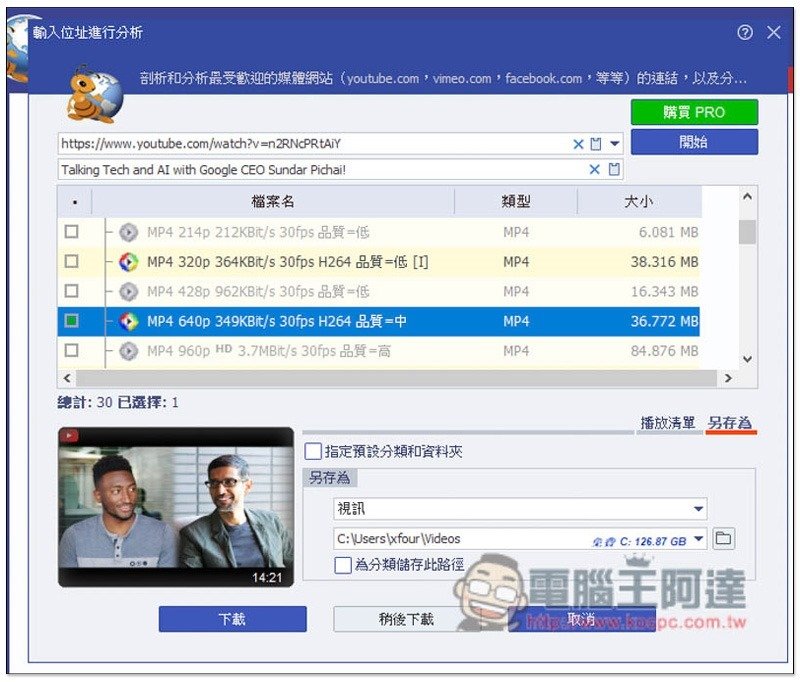Clear the video title with the X icon
Viewport: 800px width, 682px height.
click(x=594, y=169)
